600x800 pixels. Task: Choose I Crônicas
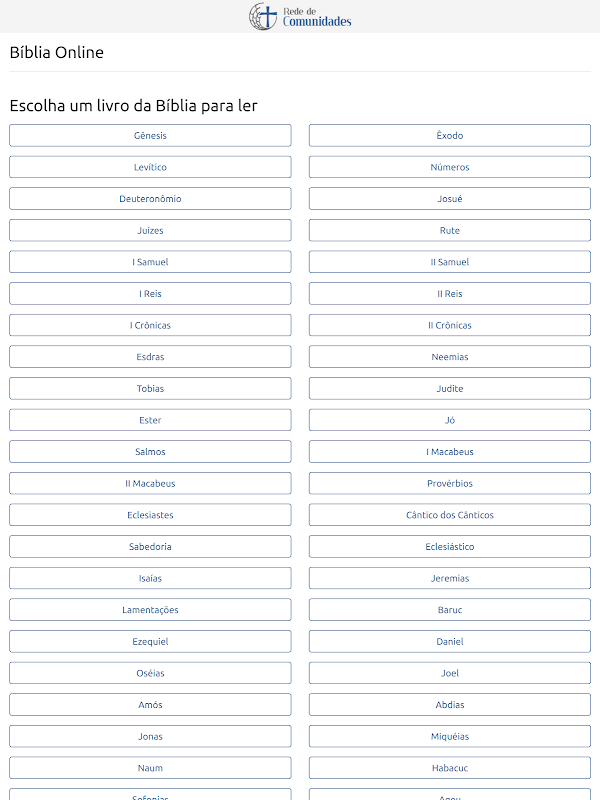150,325
